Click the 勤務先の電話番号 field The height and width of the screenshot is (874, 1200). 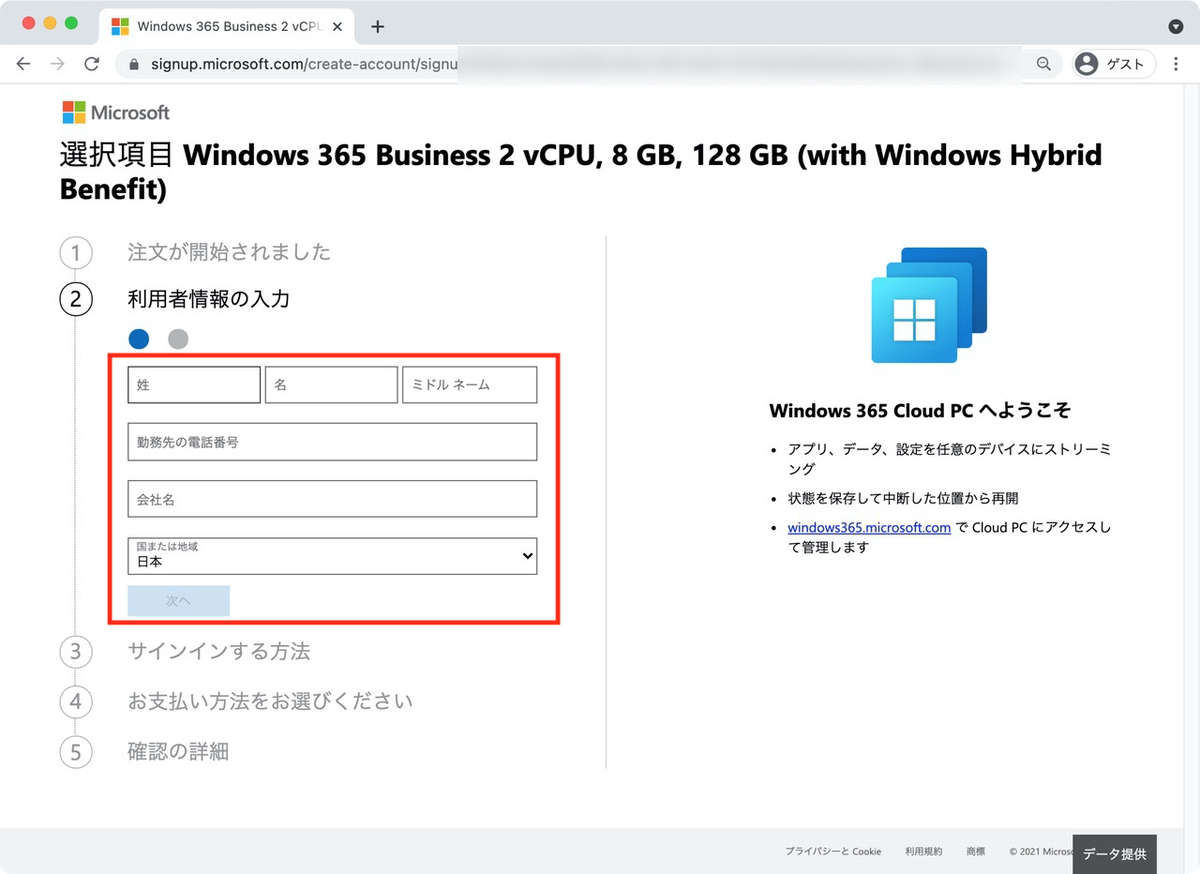tap(332, 441)
